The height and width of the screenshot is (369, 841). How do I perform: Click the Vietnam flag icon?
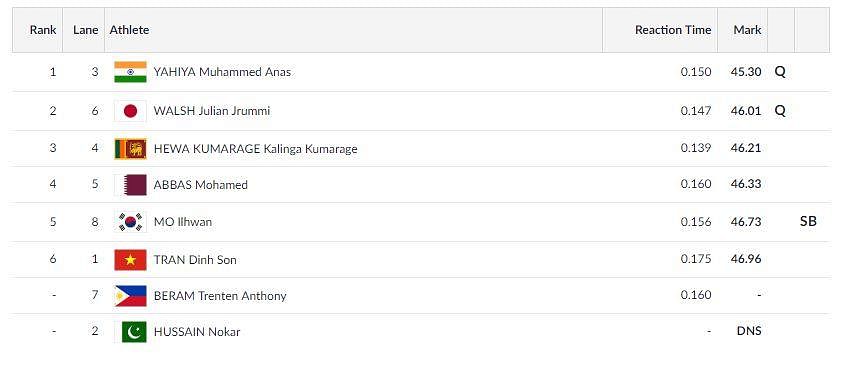(x=130, y=260)
